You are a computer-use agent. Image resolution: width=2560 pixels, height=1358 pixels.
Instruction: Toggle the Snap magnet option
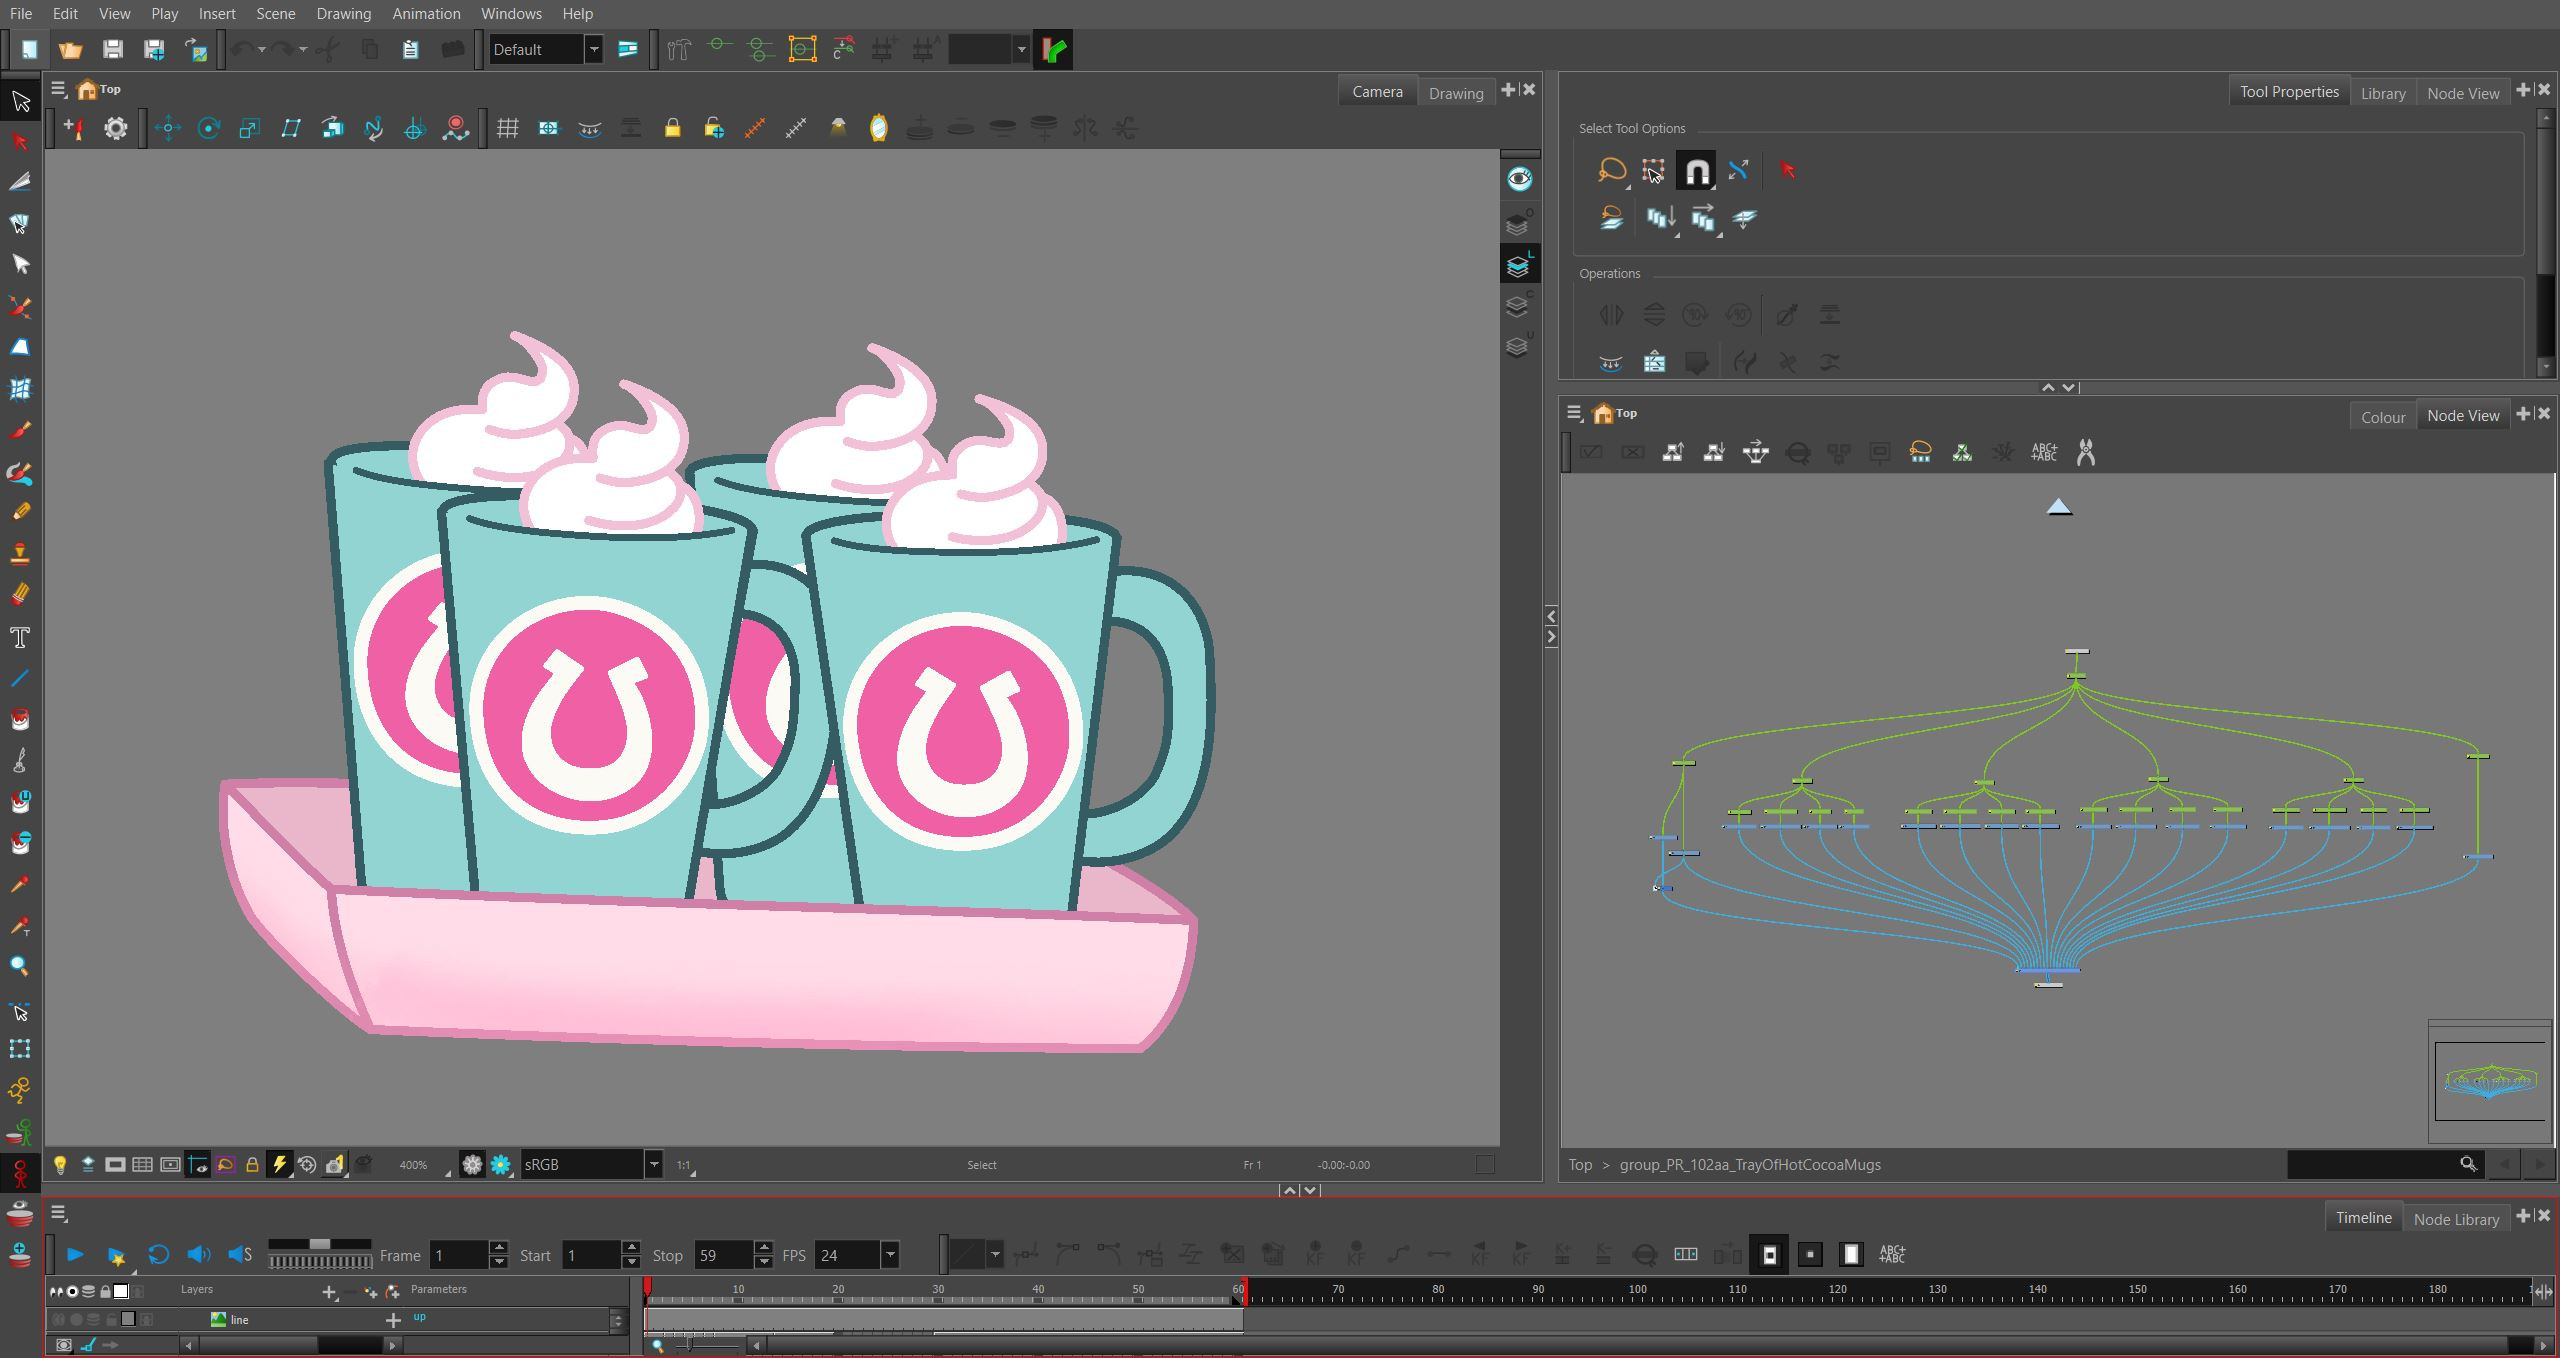click(x=1696, y=171)
